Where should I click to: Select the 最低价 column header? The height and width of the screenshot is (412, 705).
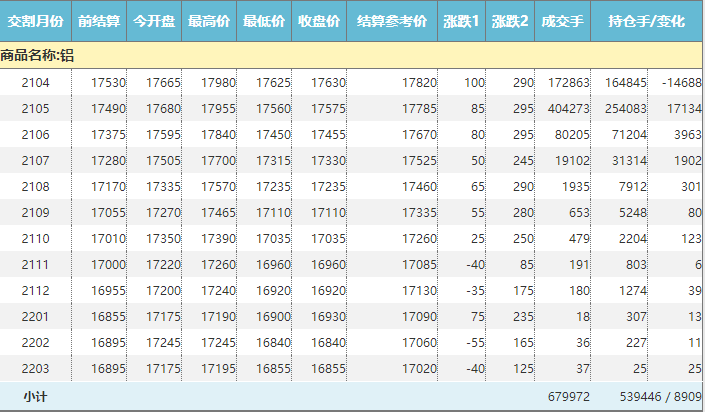[264, 21]
